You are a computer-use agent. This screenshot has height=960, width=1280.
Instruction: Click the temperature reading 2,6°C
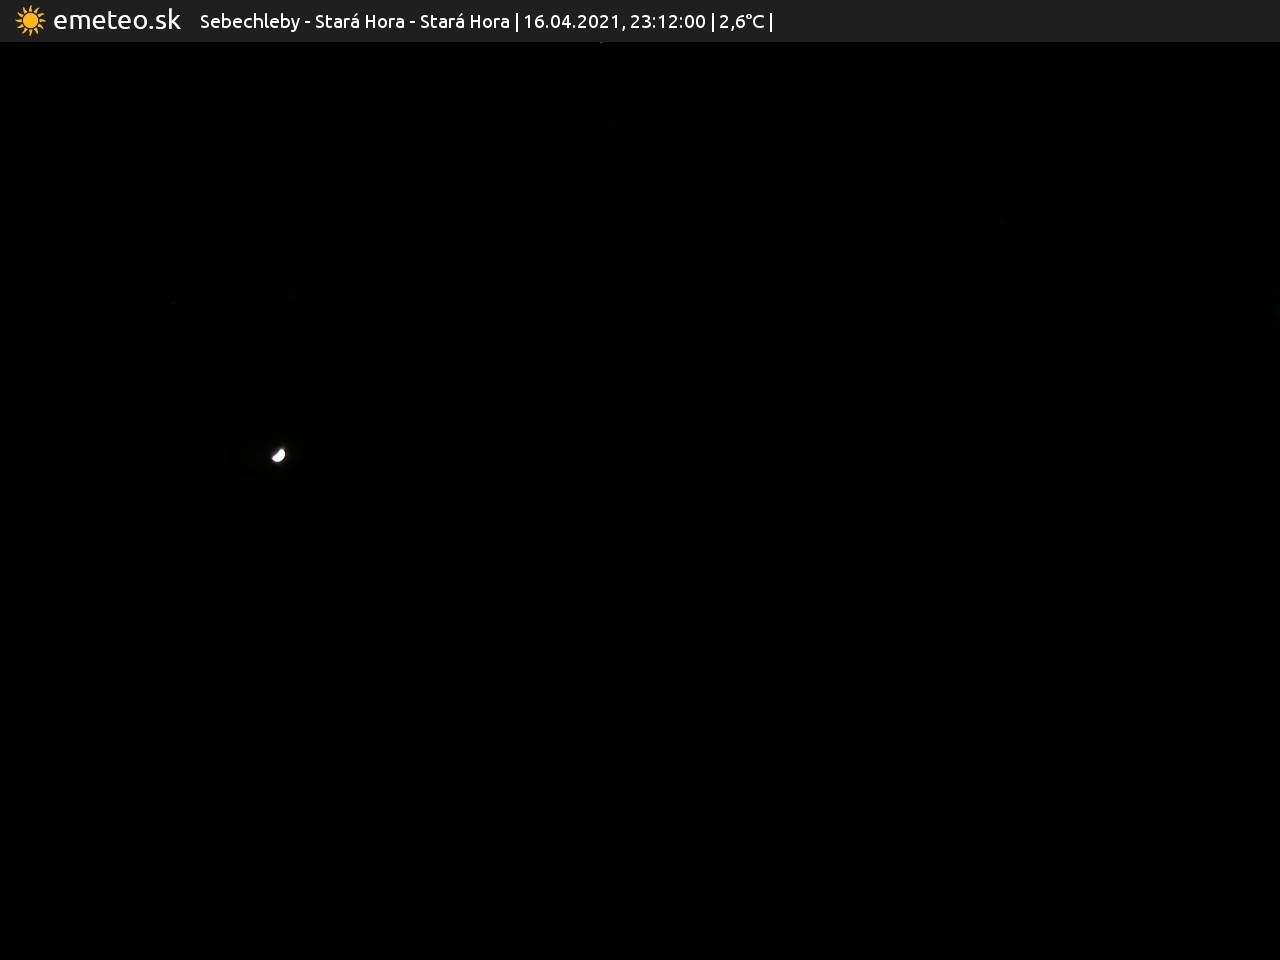[x=741, y=22]
